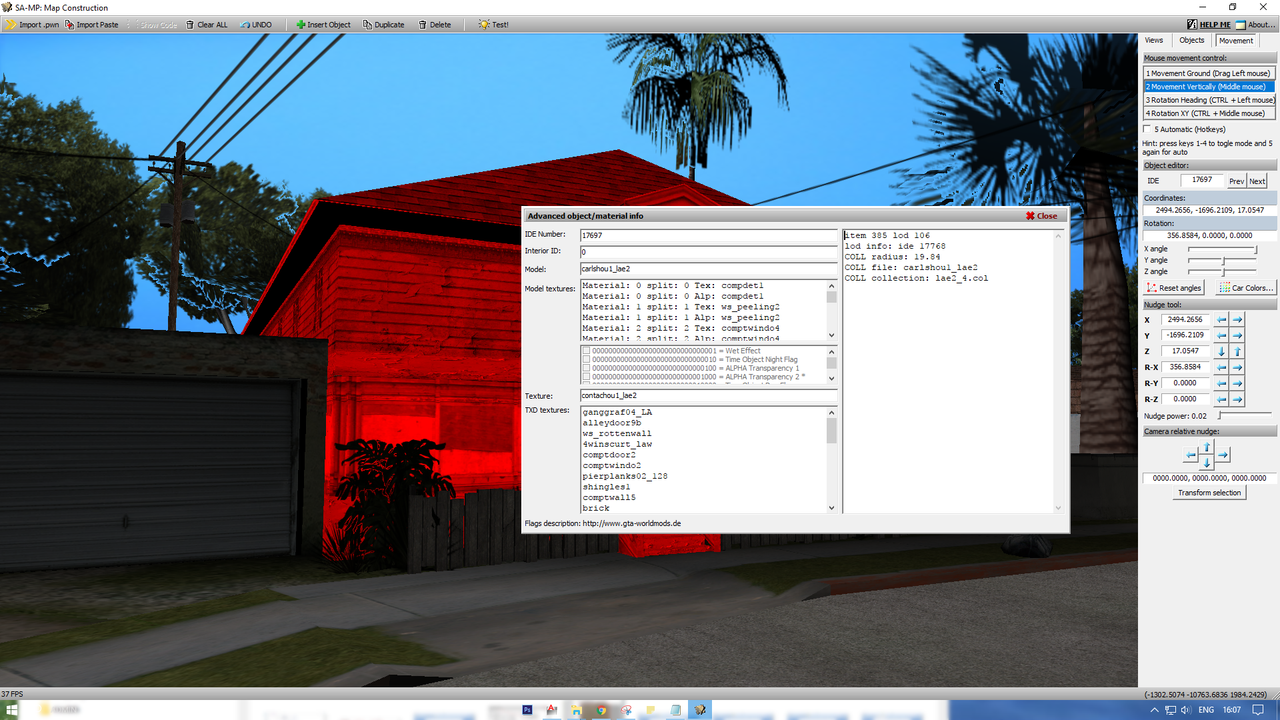Click the Import Paste toolbar button

(92, 24)
